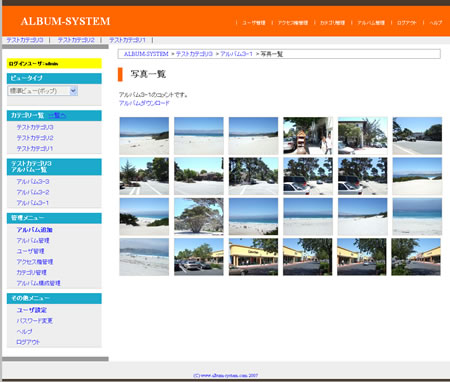Open the fourth thumbnail in the third row

pyautogui.click(x=308, y=217)
